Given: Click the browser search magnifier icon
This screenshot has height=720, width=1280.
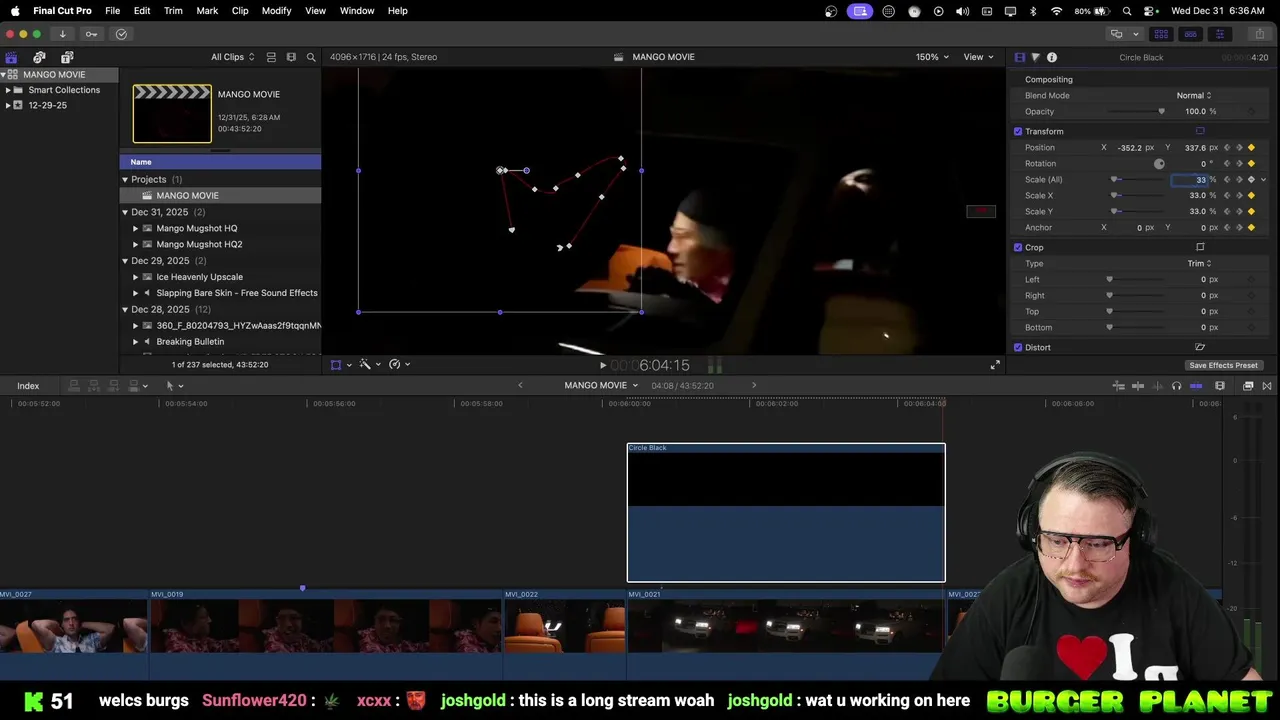Looking at the screenshot, I should click(311, 57).
